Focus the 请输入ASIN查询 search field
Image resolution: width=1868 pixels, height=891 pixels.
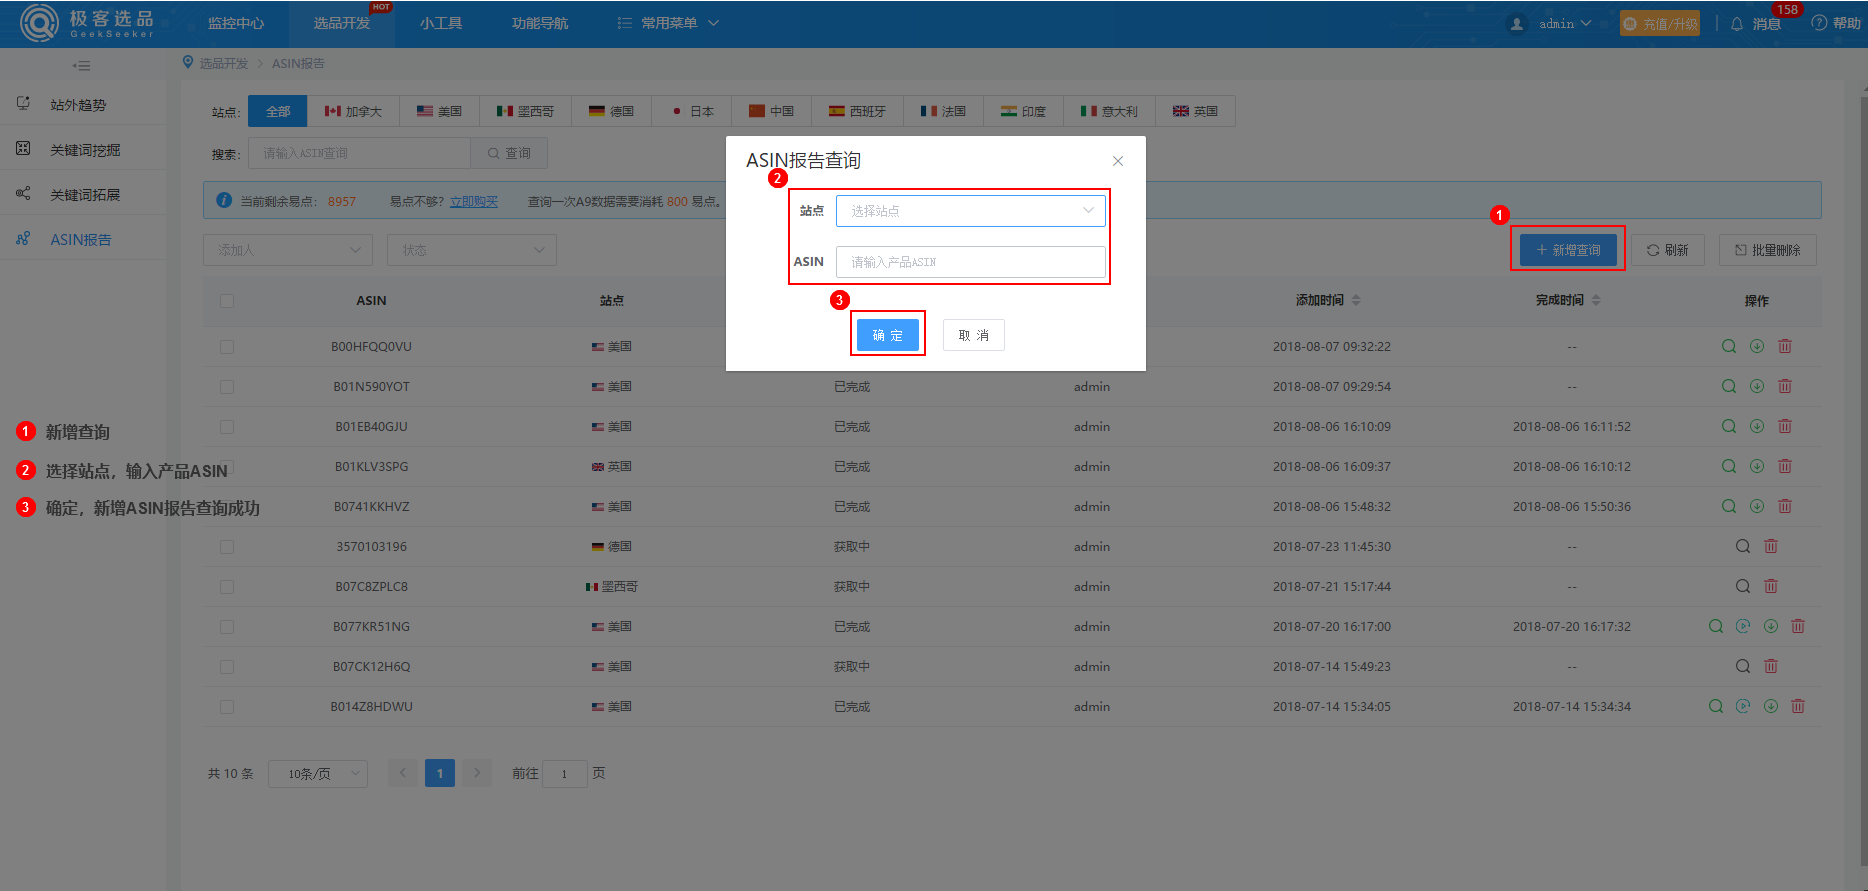point(359,153)
